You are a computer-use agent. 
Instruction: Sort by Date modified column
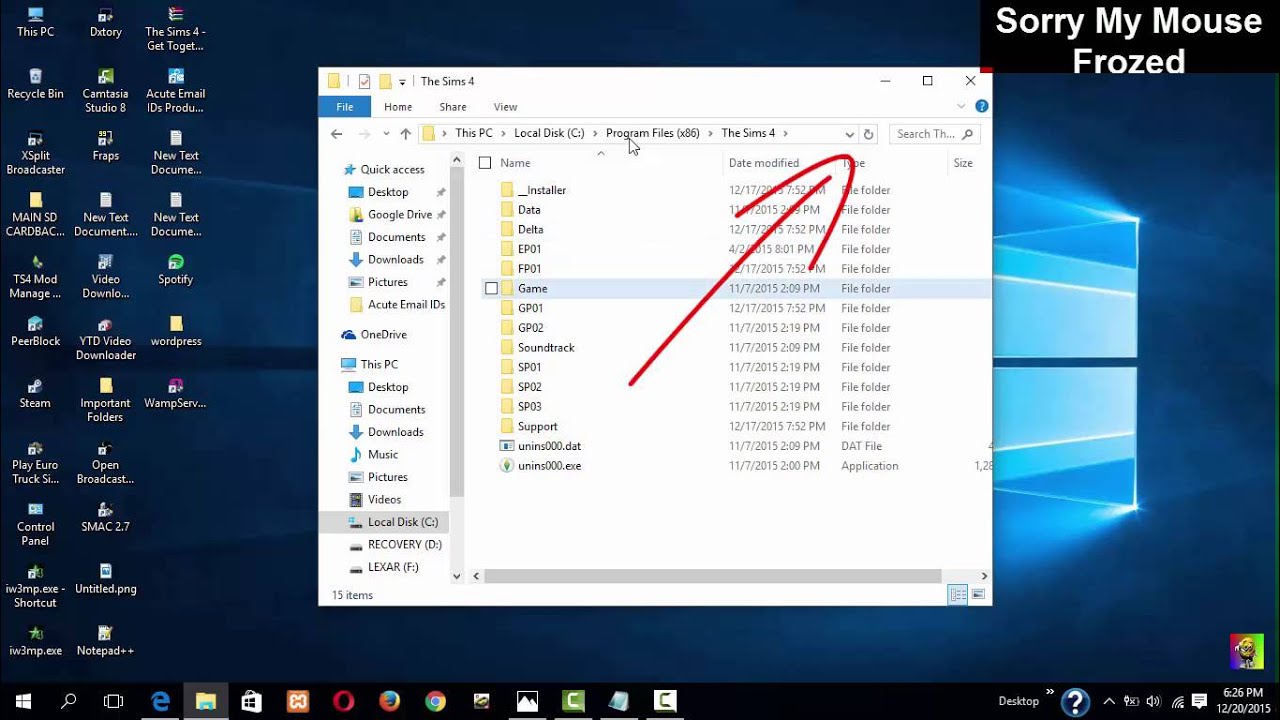[x=764, y=163]
